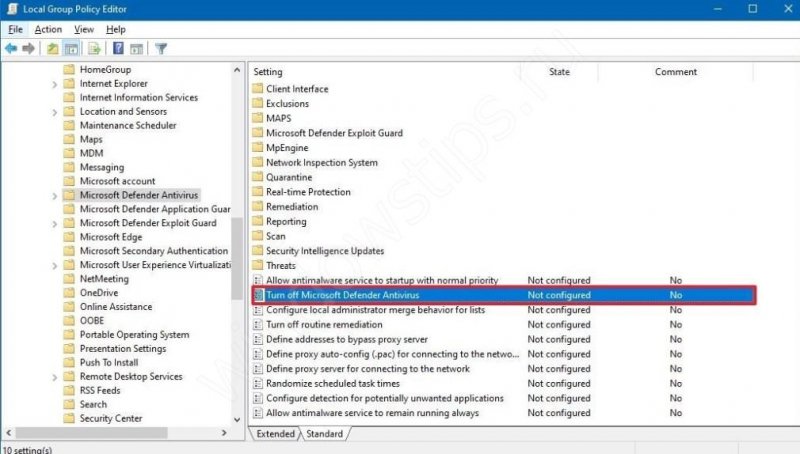Click the Exclusions folder icon
Screen dimensions: 800x454
(x=258, y=103)
